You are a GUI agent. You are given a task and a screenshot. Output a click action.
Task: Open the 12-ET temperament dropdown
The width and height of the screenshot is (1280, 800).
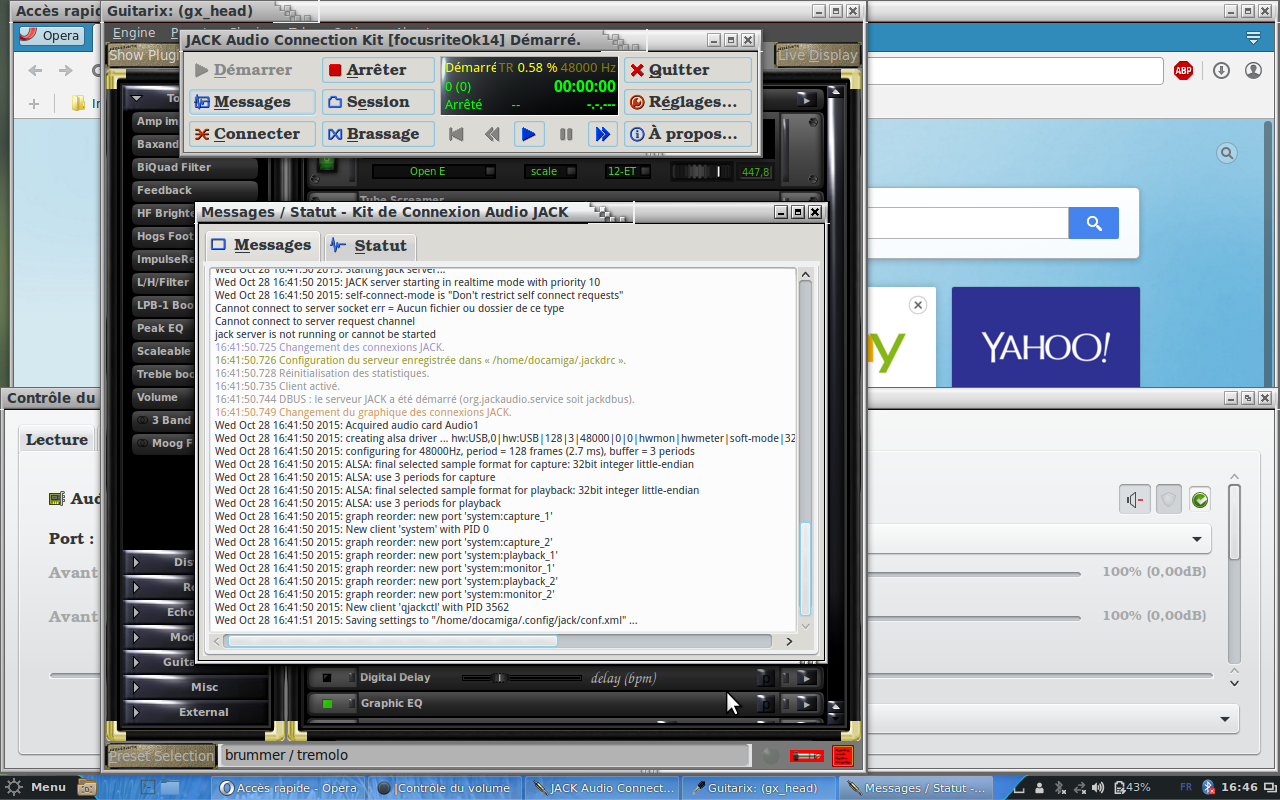pos(628,172)
